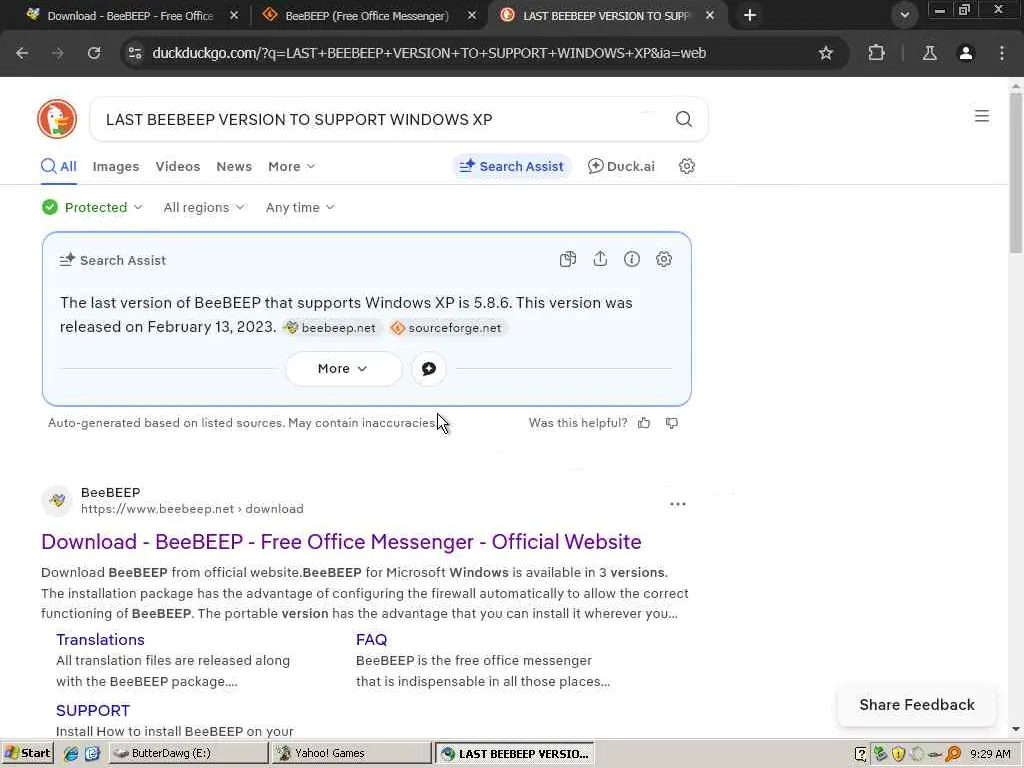Open beebeep.net source chip
This screenshot has height=768, width=1024.
coord(331,328)
